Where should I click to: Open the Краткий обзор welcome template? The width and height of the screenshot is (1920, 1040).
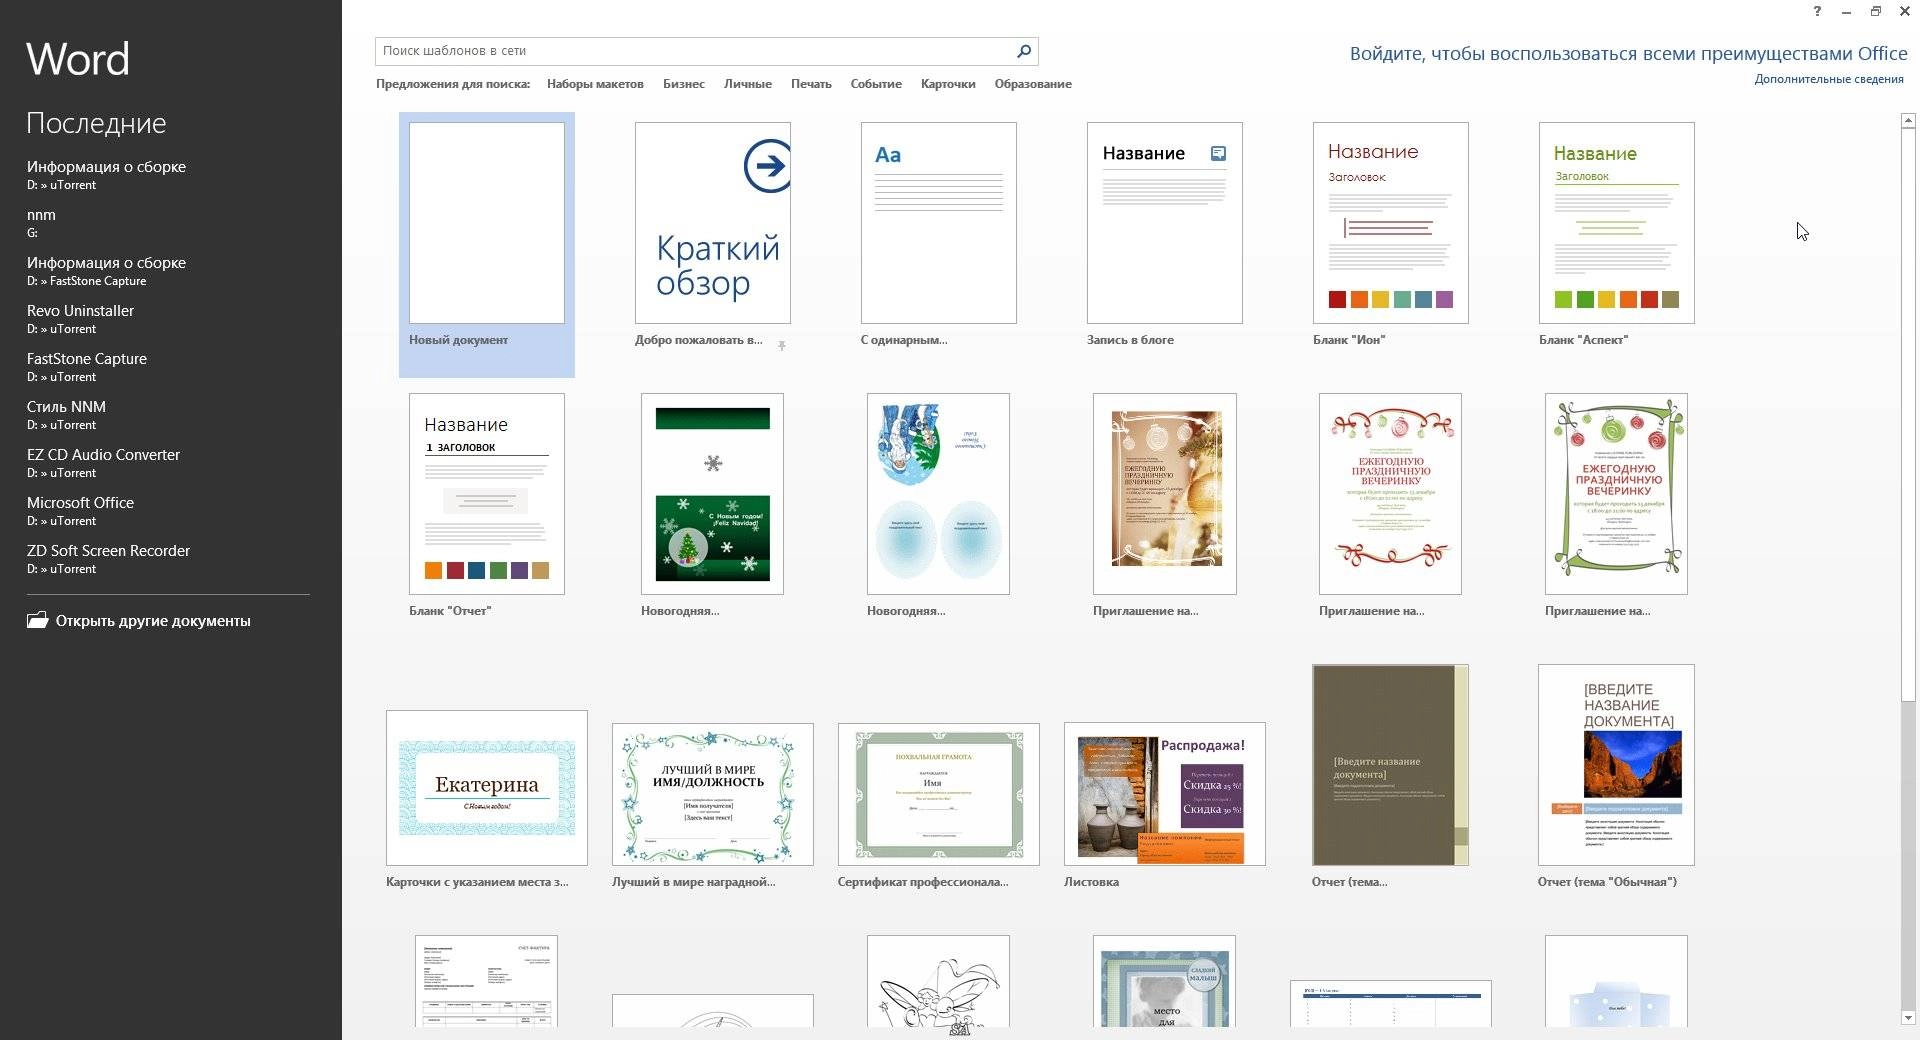pos(713,223)
